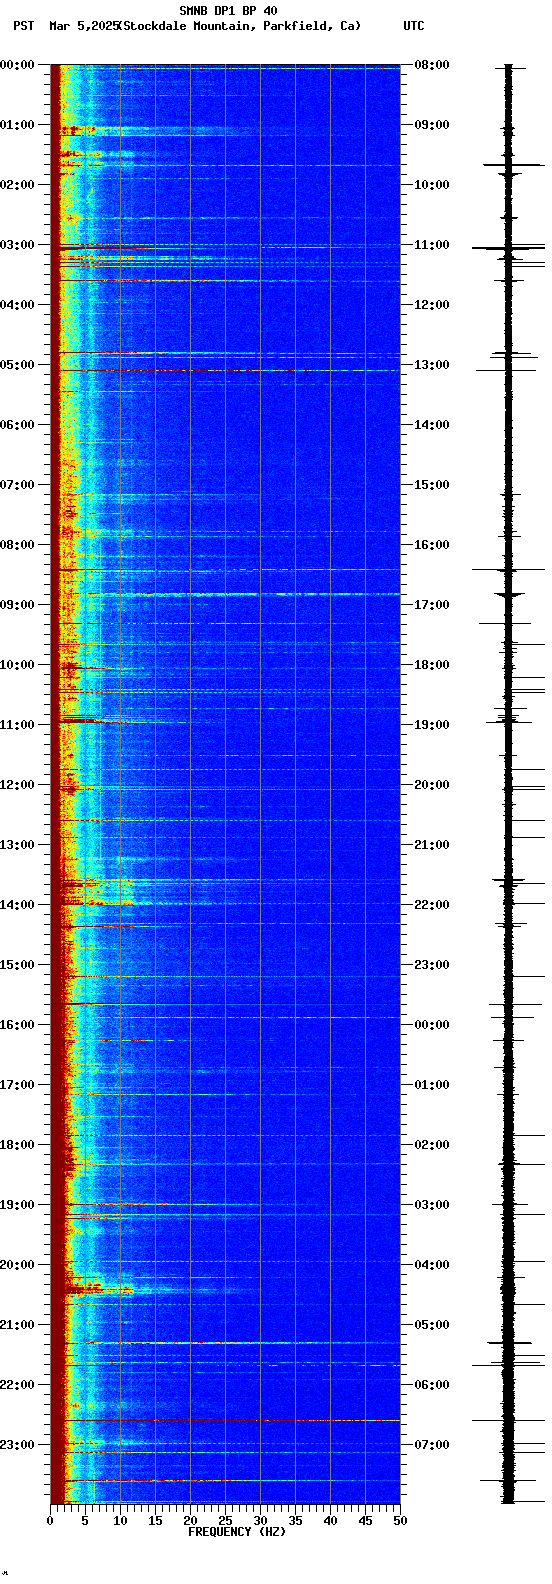This screenshot has width=552, height=1584.
Task: Click the '23:00' PST time label
Action: click(x=18, y=1445)
